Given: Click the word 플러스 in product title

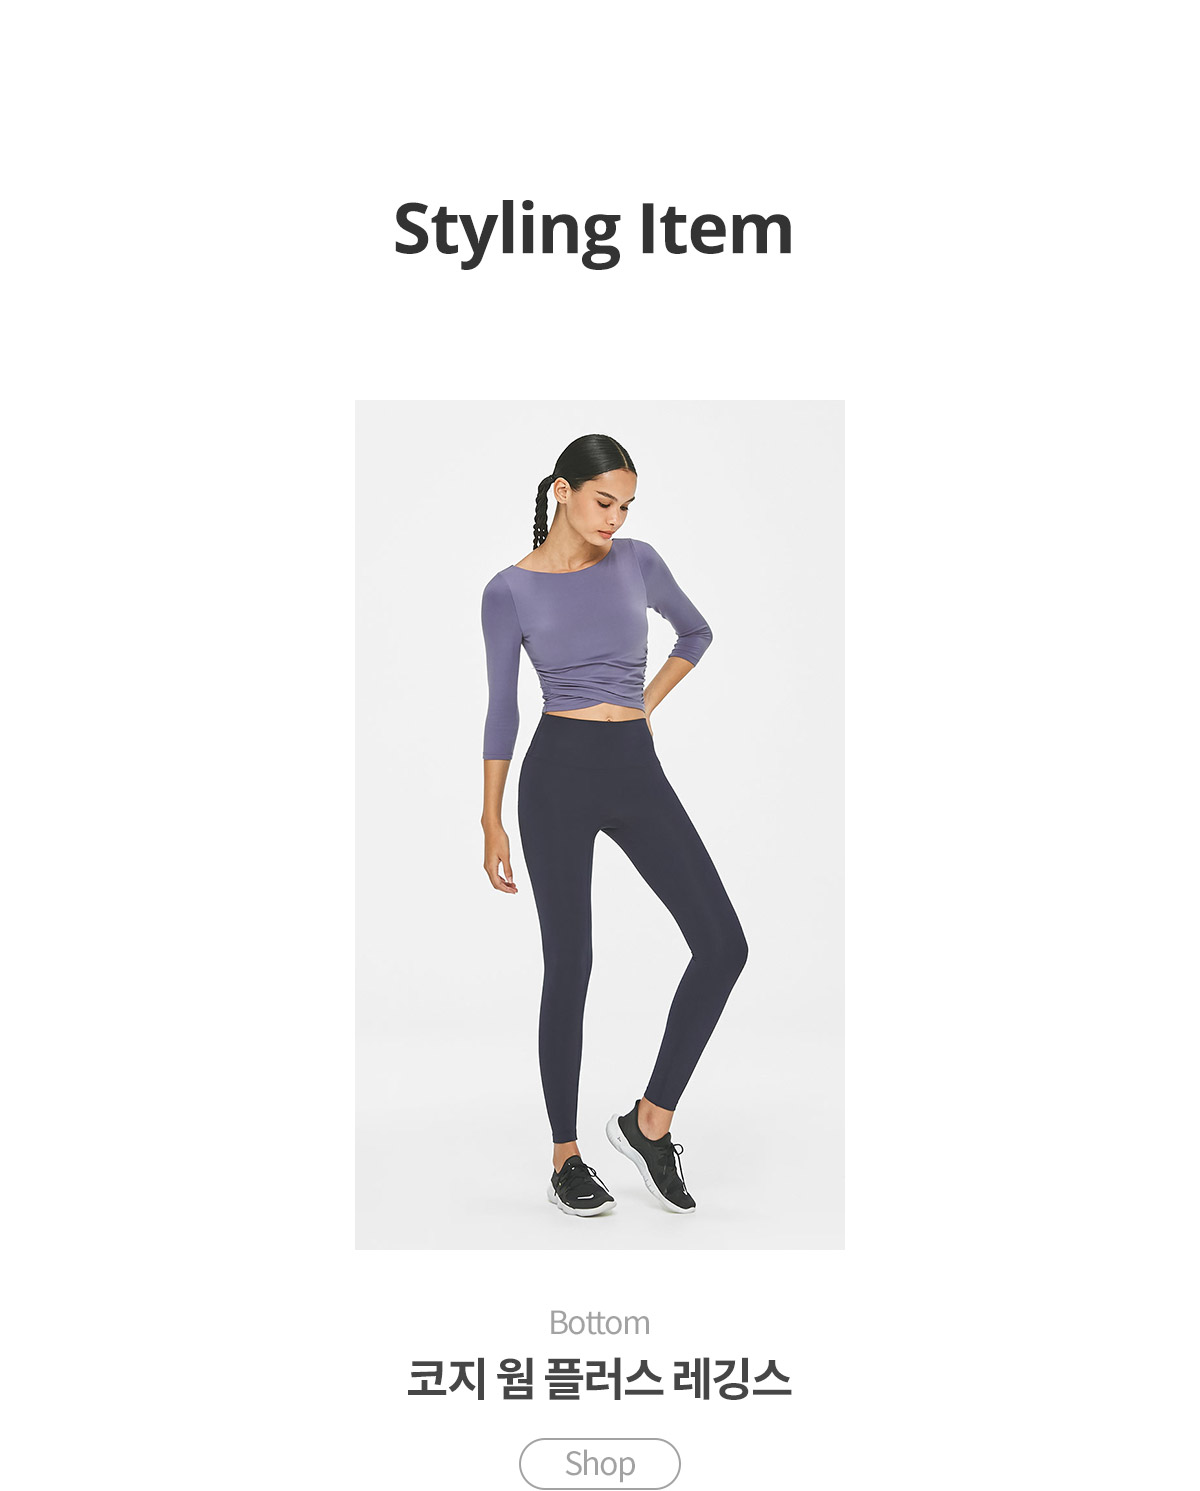Looking at the screenshot, I should click(603, 1379).
